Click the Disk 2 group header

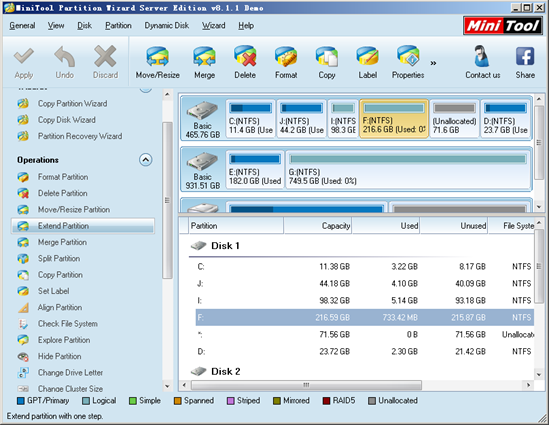[216, 371]
